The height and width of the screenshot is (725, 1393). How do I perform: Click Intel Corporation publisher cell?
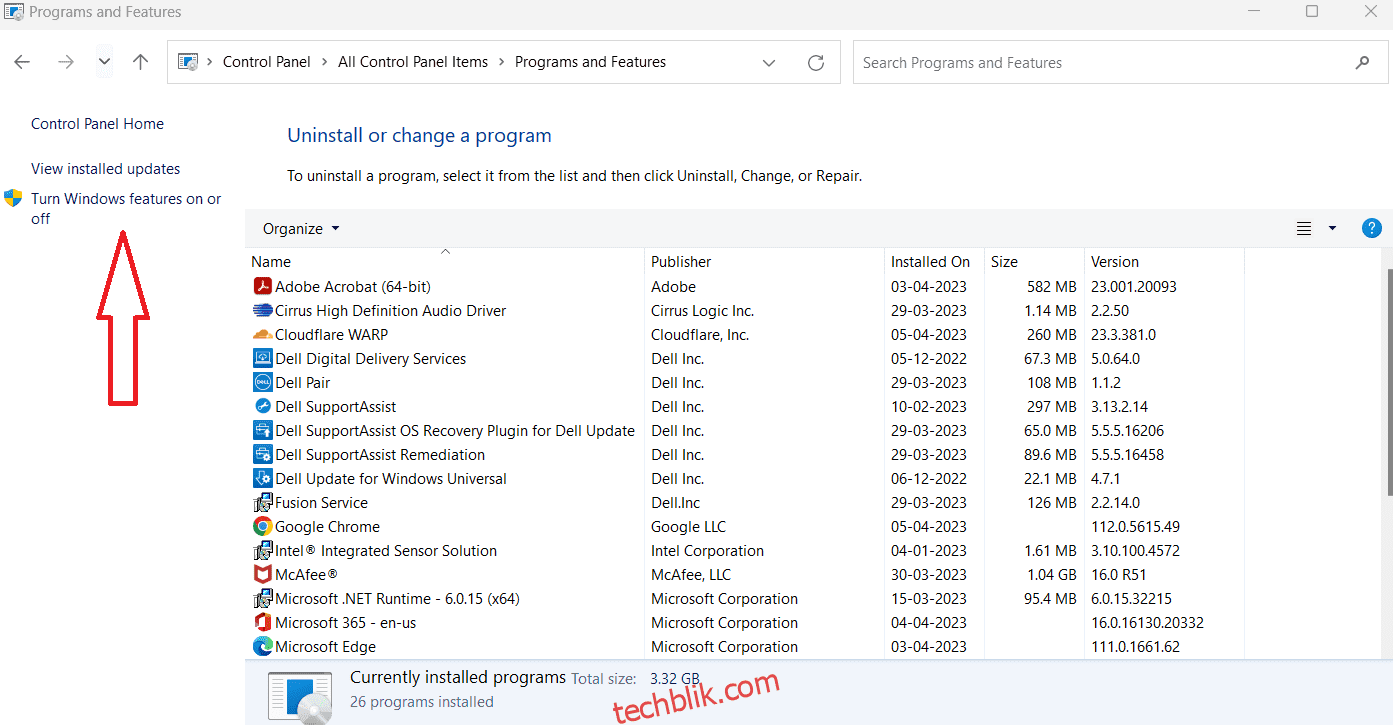tap(707, 551)
